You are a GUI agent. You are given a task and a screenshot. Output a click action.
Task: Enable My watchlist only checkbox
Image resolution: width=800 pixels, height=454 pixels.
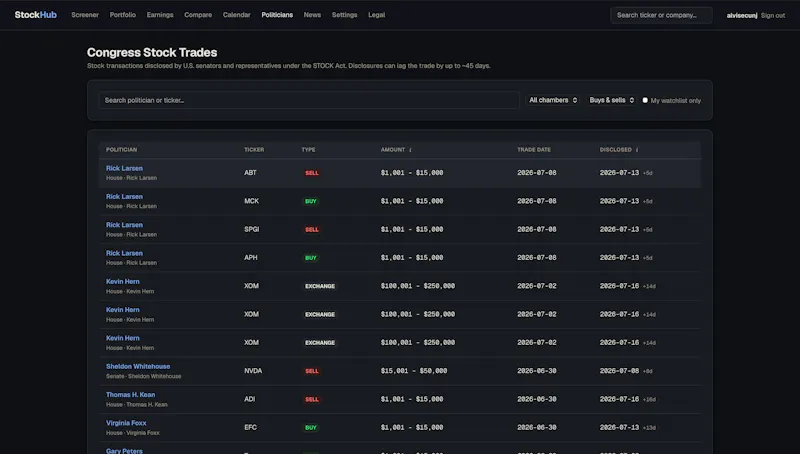click(x=645, y=100)
